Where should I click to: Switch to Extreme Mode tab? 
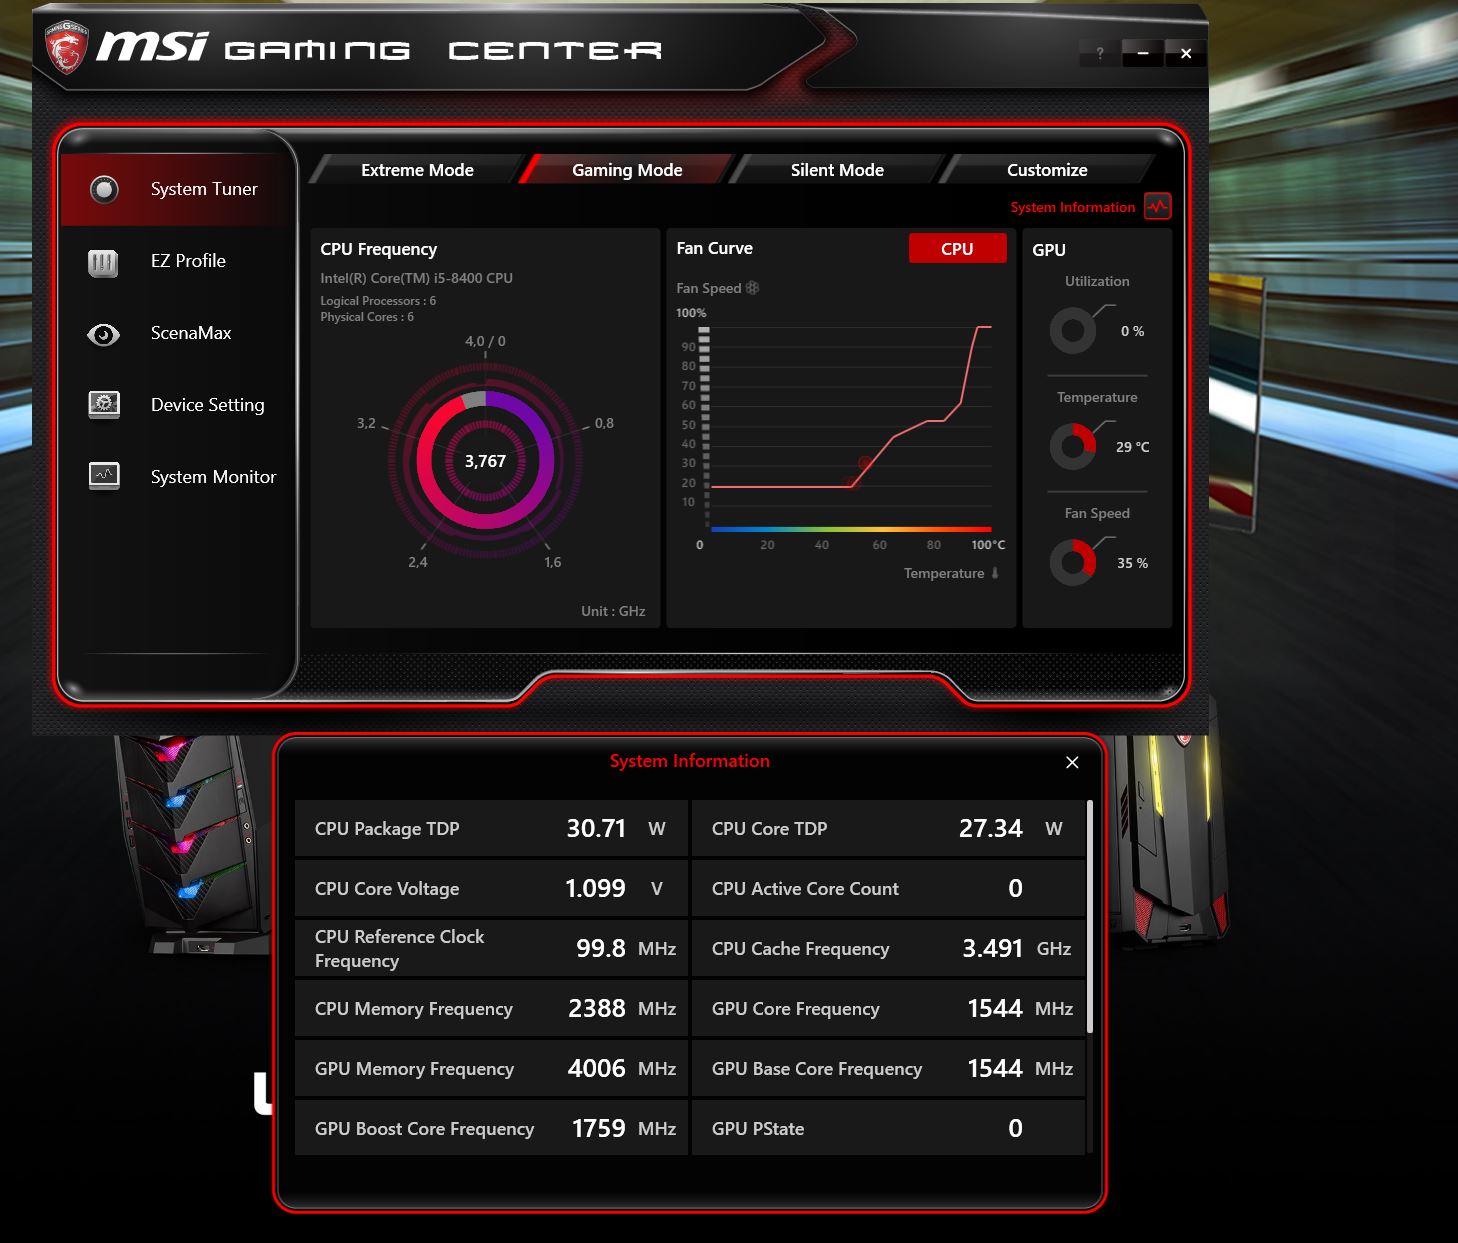click(x=417, y=170)
